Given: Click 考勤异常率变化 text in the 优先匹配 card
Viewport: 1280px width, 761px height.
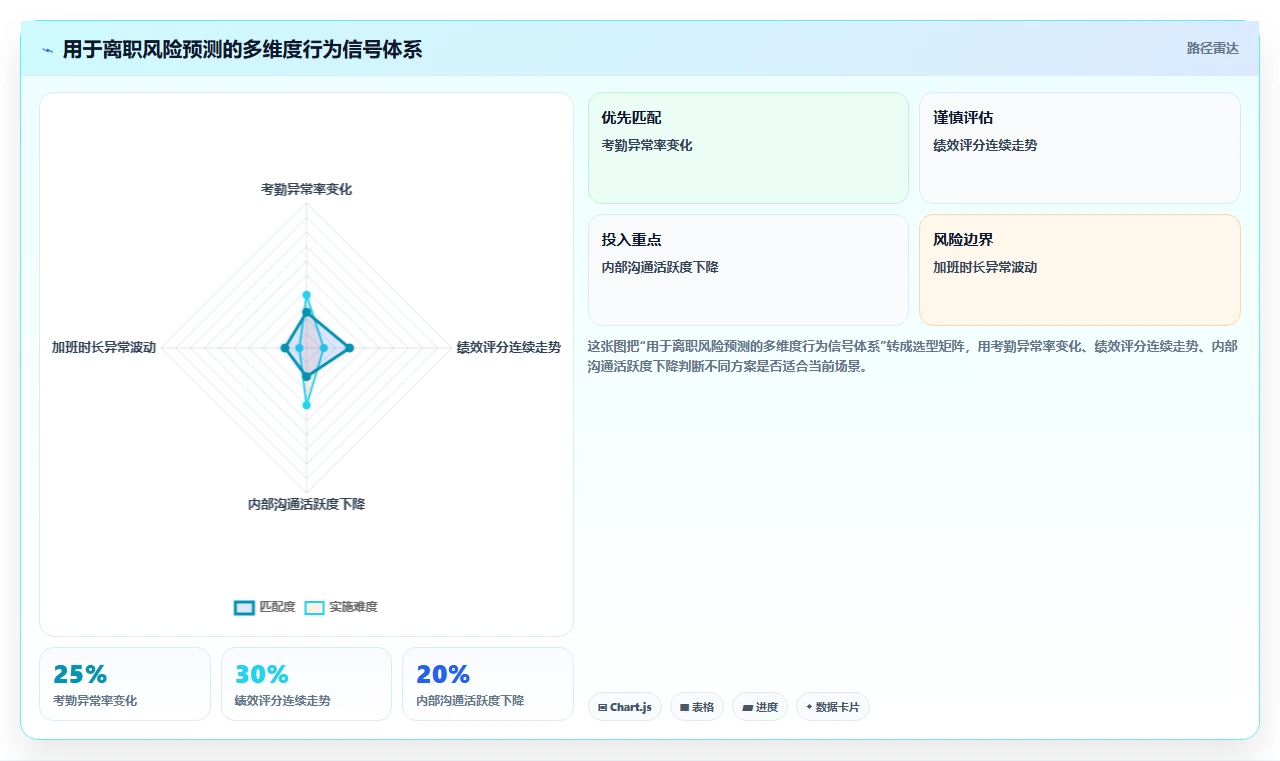Looking at the screenshot, I should point(647,146).
